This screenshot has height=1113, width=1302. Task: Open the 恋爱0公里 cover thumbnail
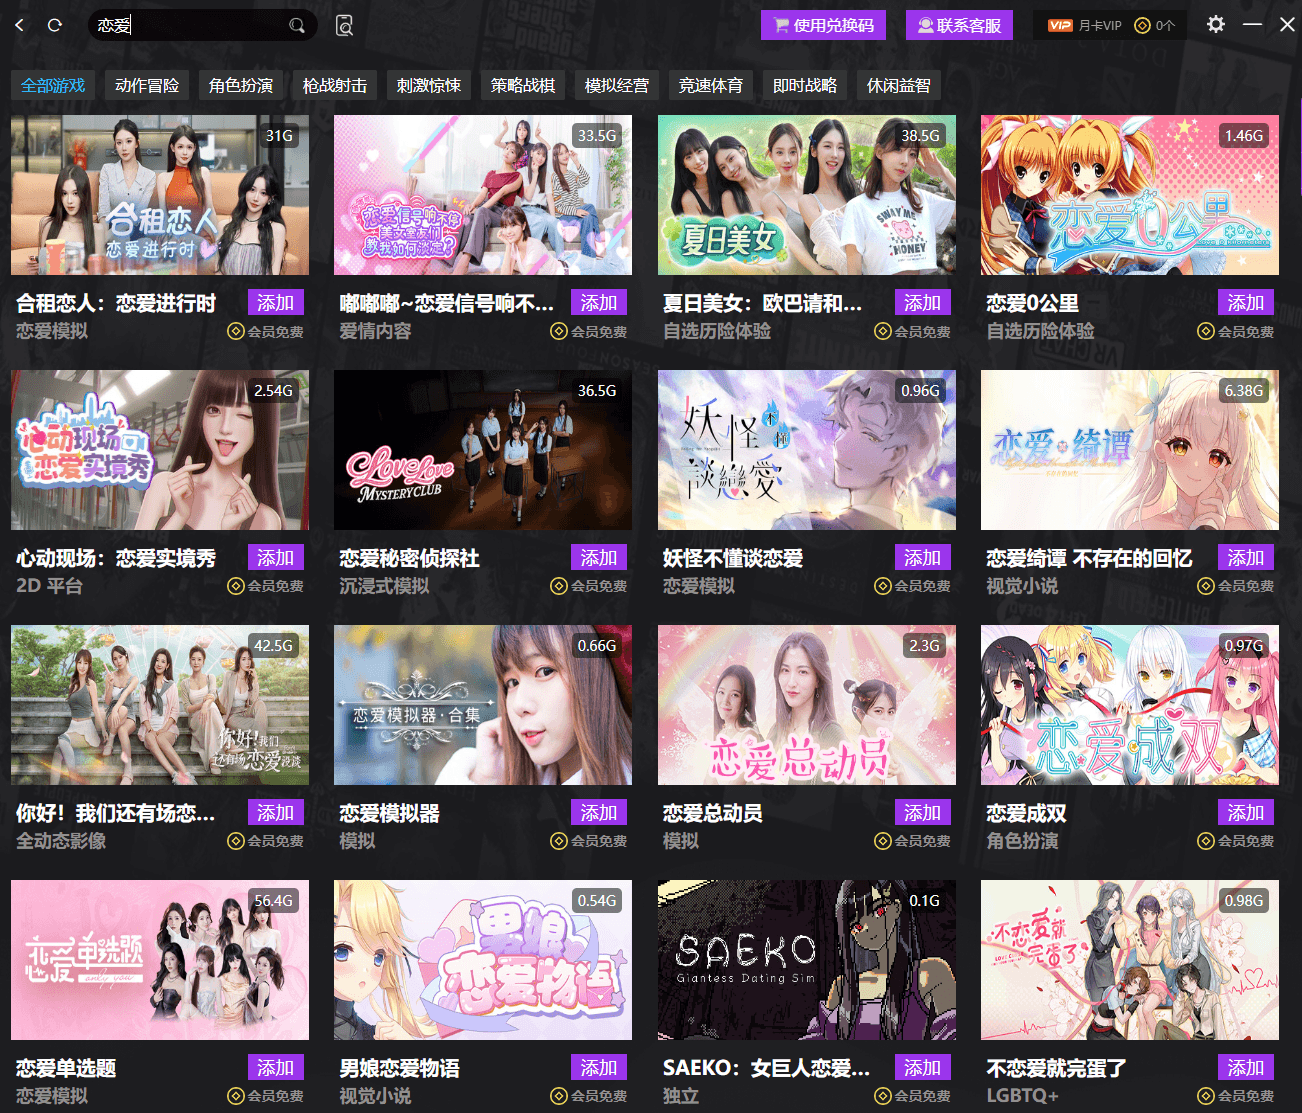[1130, 195]
